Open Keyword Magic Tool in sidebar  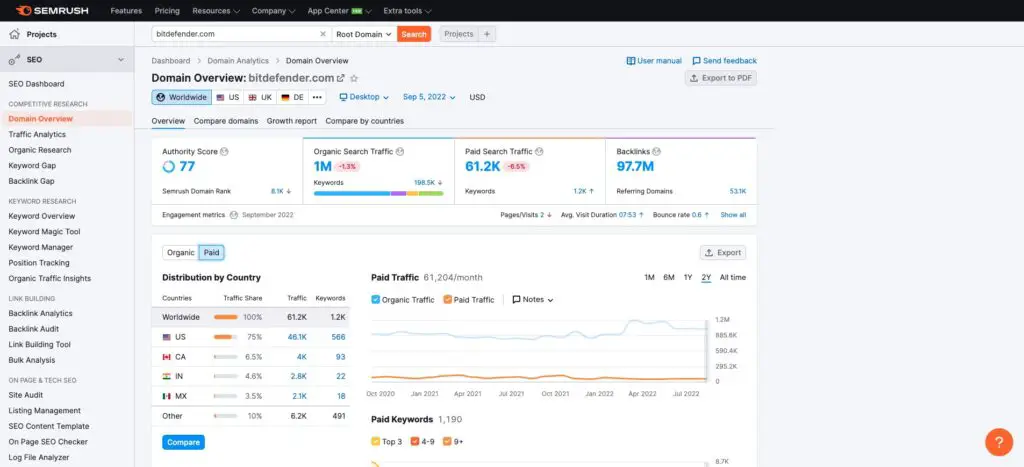(x=44, y=232)
